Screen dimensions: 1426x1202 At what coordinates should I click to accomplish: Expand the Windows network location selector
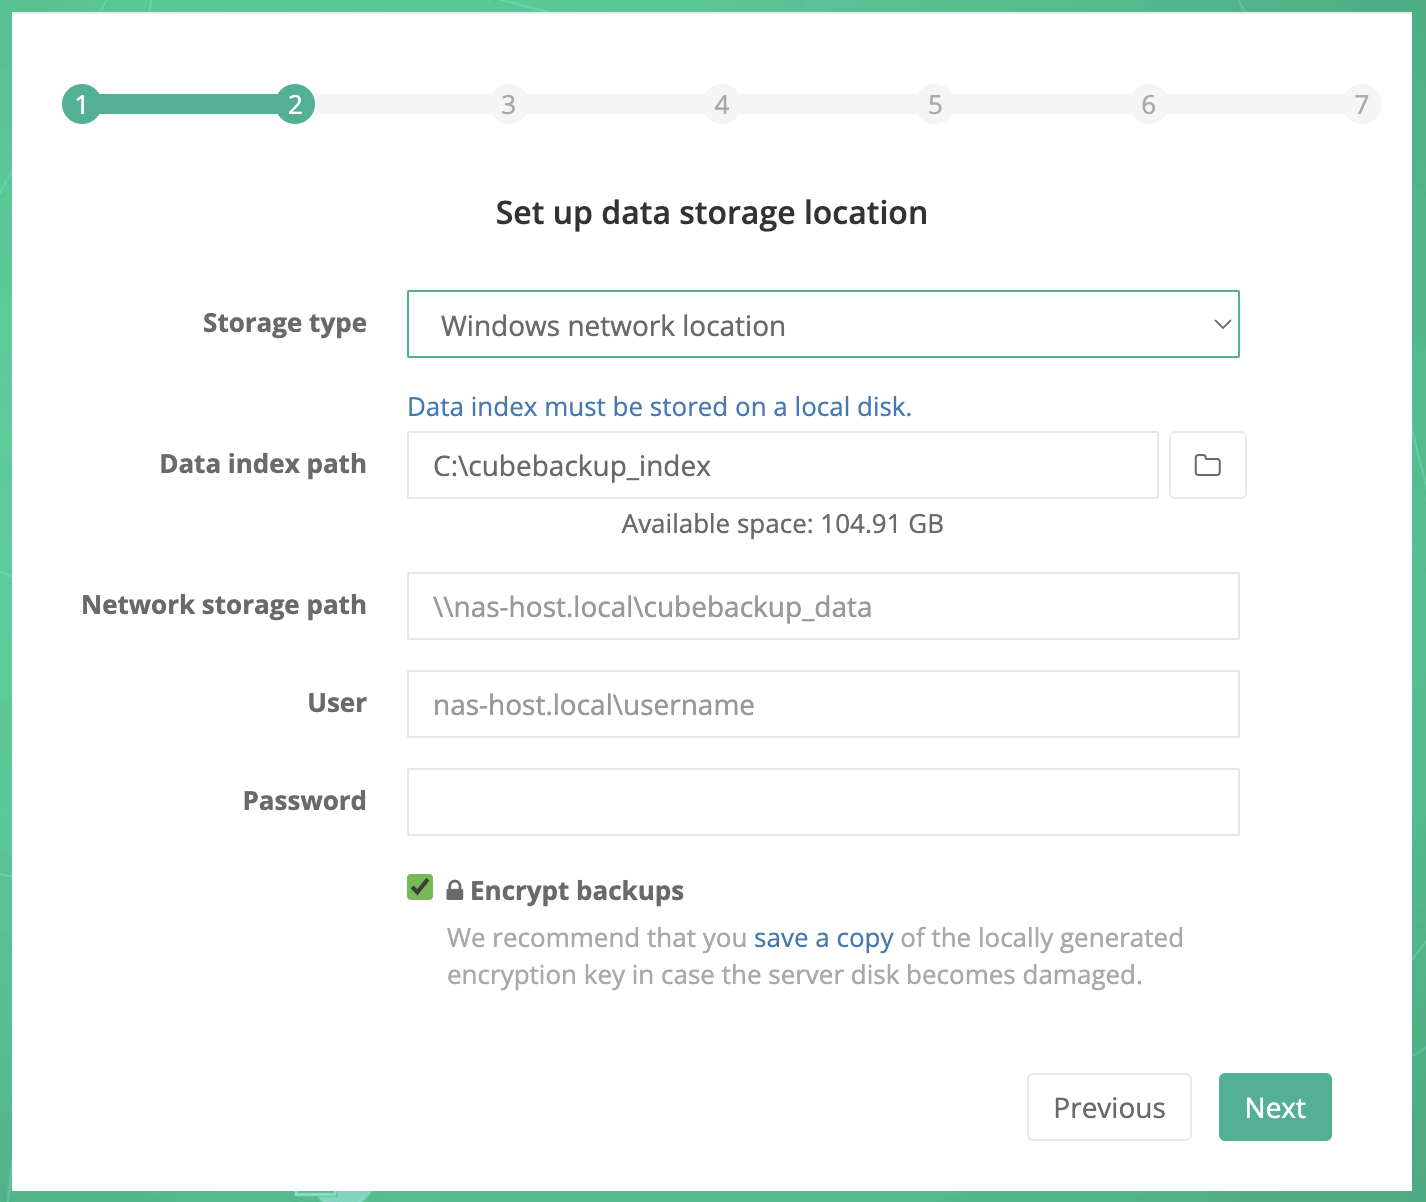click(x=822, y=324)
